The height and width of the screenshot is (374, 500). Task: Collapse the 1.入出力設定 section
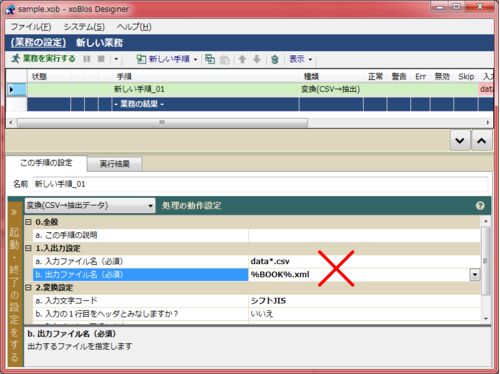tap(28, 248)
